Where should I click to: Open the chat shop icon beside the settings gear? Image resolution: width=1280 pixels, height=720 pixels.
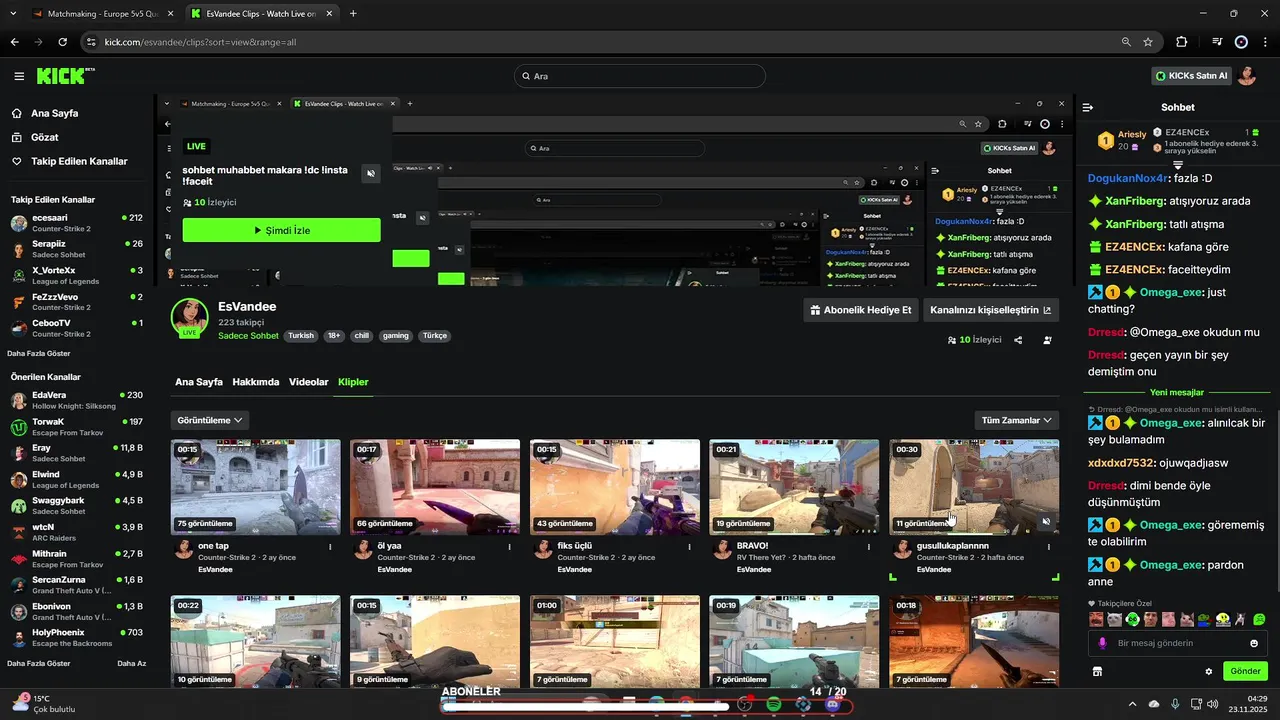tap(1097, 671)
